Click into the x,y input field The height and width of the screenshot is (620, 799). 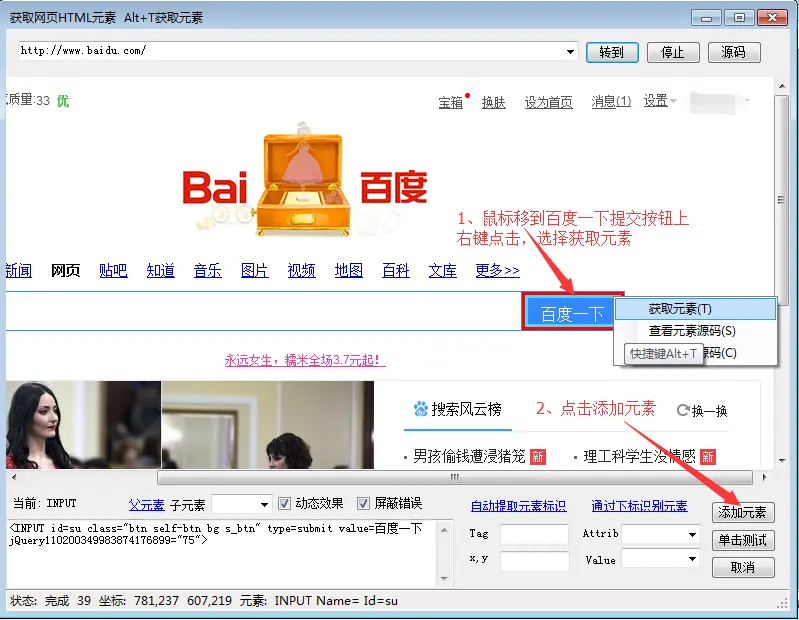[x=534, y=560]
